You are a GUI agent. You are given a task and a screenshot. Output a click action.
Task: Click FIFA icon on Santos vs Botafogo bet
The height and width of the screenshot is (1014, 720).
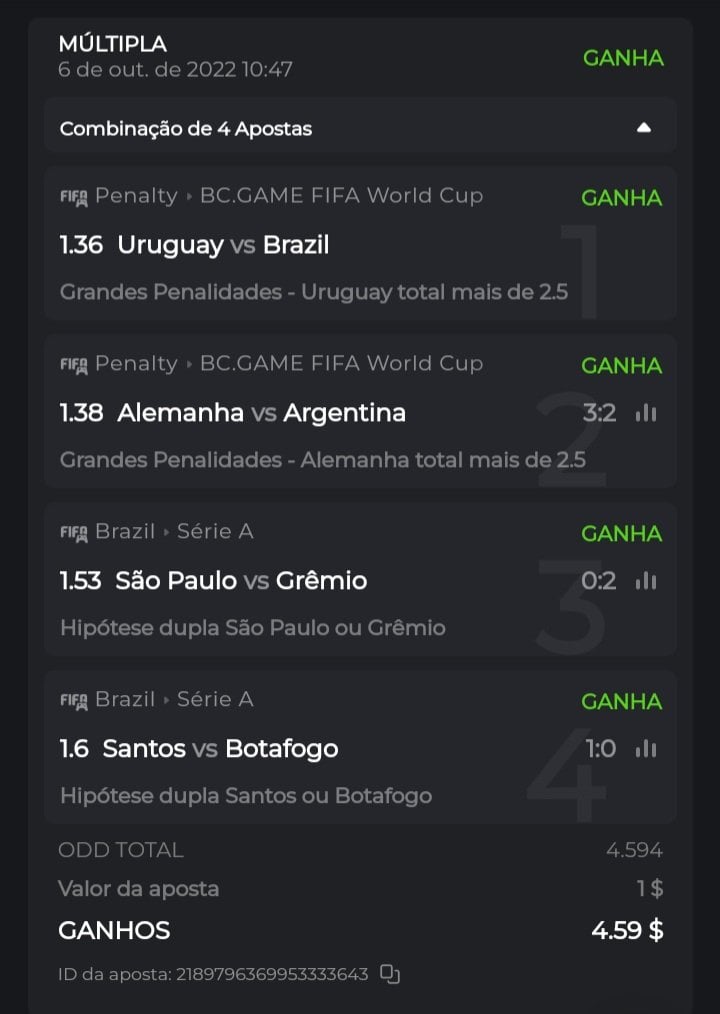pos(74,701)
